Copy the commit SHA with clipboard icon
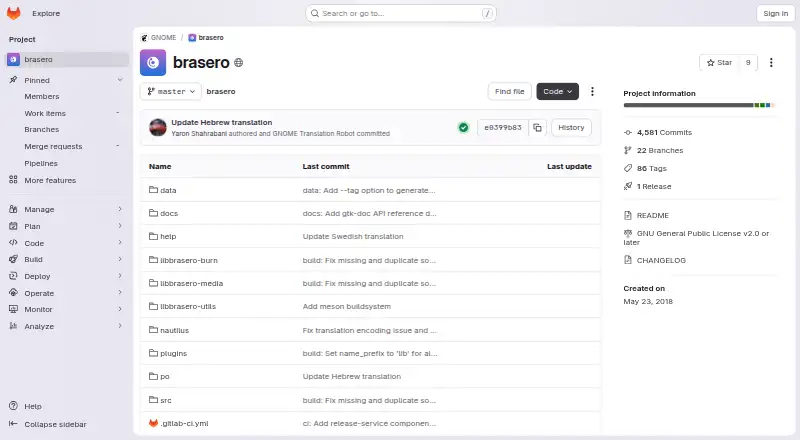The image size is (800, 440). tap(537, 128)
